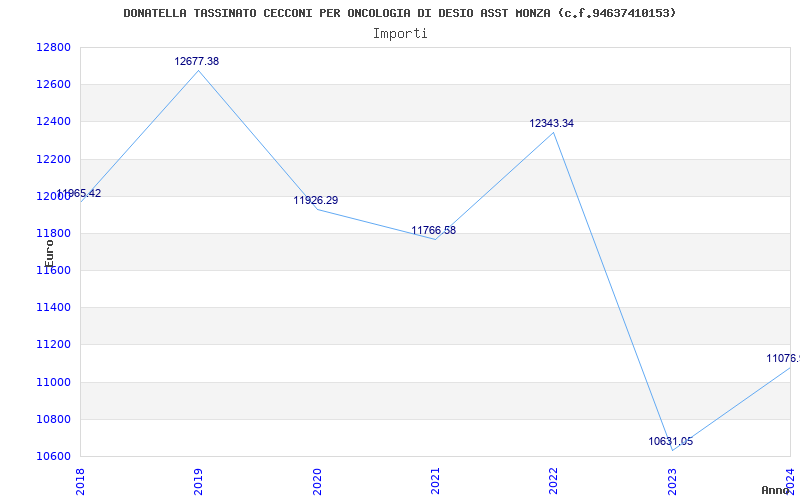
Task: Click the 2022 x-axis label
Action: [x=554, y=482]
